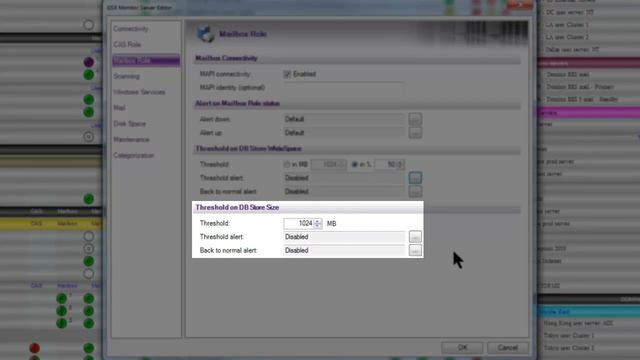This screenshot has width=640, height=360.
Task: Open the CAS Role section
Action: click(x=127, y=44)
